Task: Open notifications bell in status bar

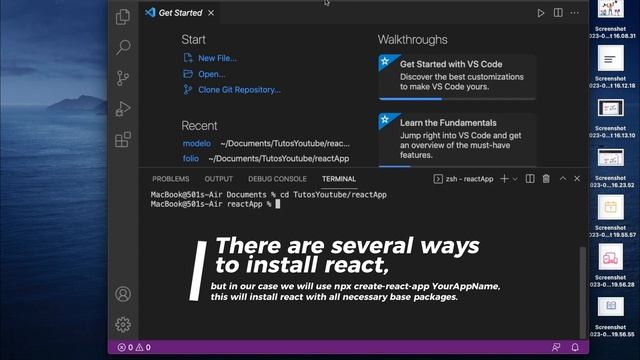Action: click(x=575, y=347)
